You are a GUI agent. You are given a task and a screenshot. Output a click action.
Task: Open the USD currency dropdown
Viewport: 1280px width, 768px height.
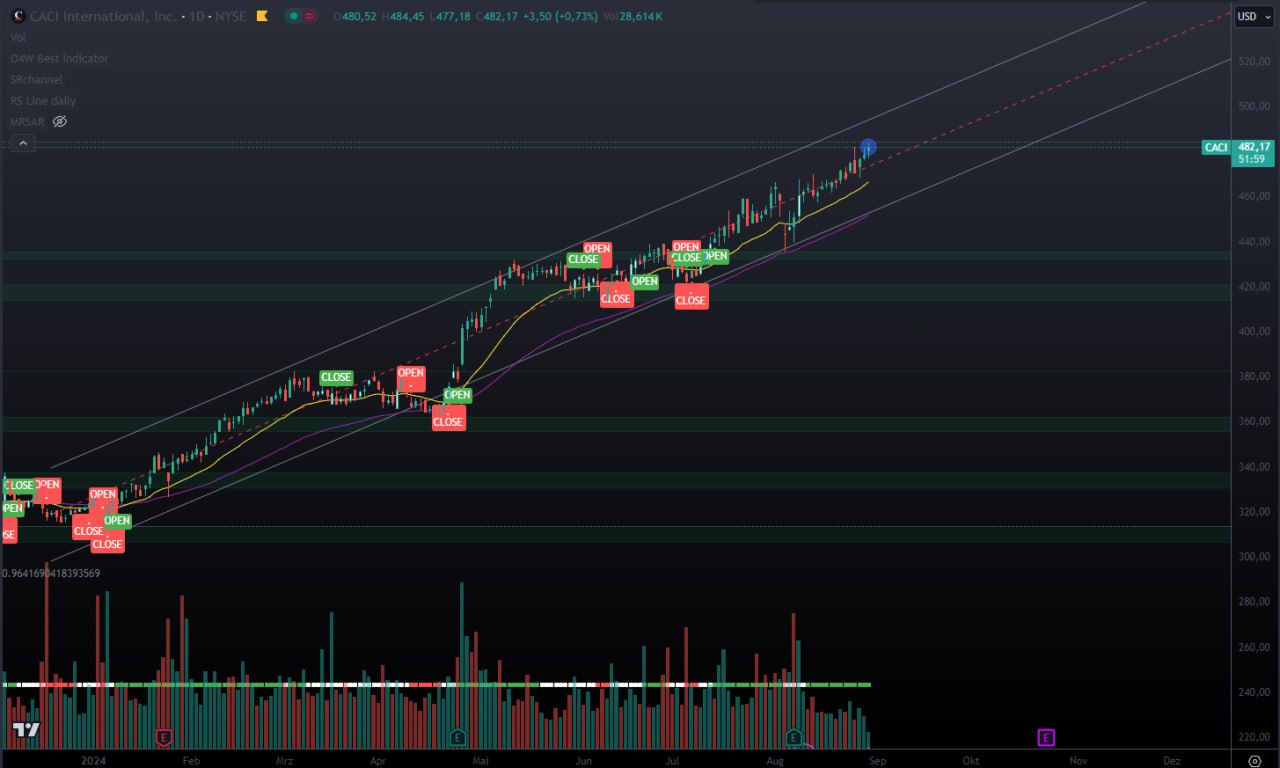[x=1246, y=16]
